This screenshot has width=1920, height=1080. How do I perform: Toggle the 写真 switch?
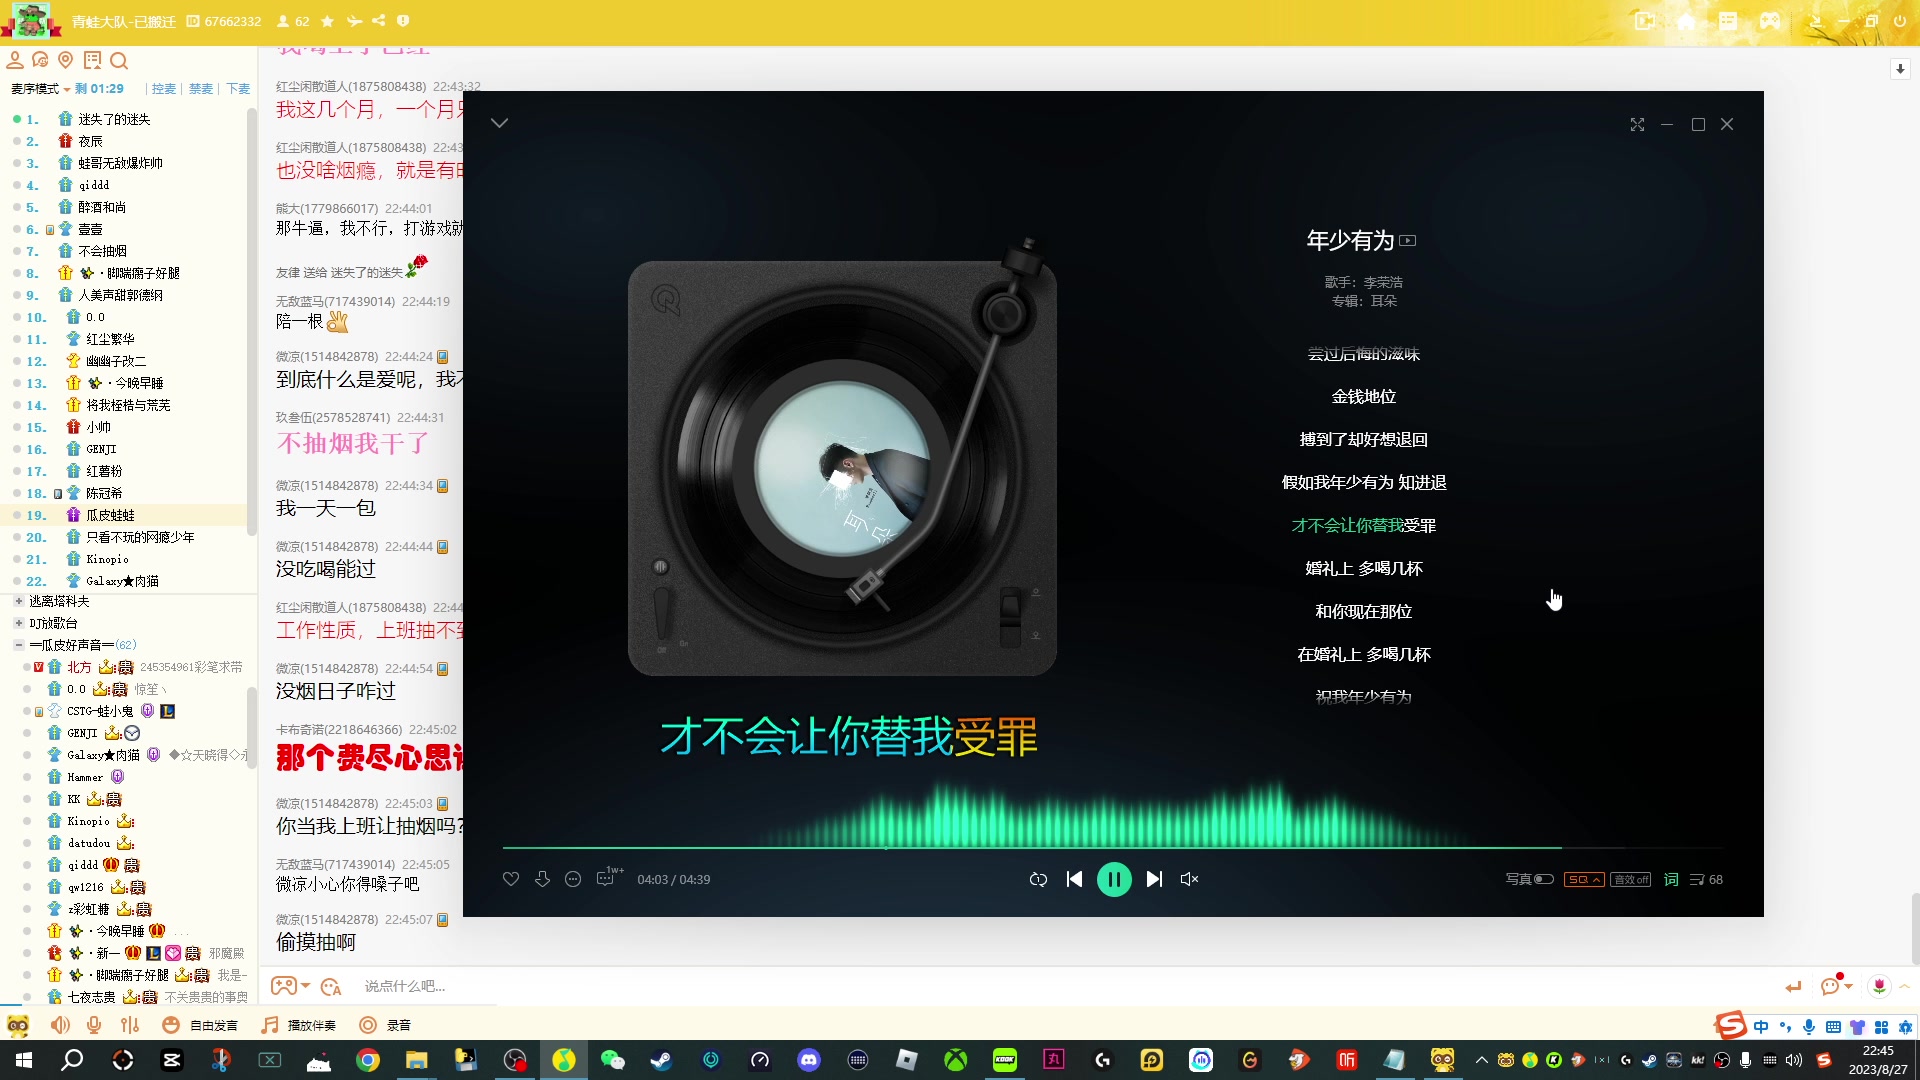click(1530, 879)
